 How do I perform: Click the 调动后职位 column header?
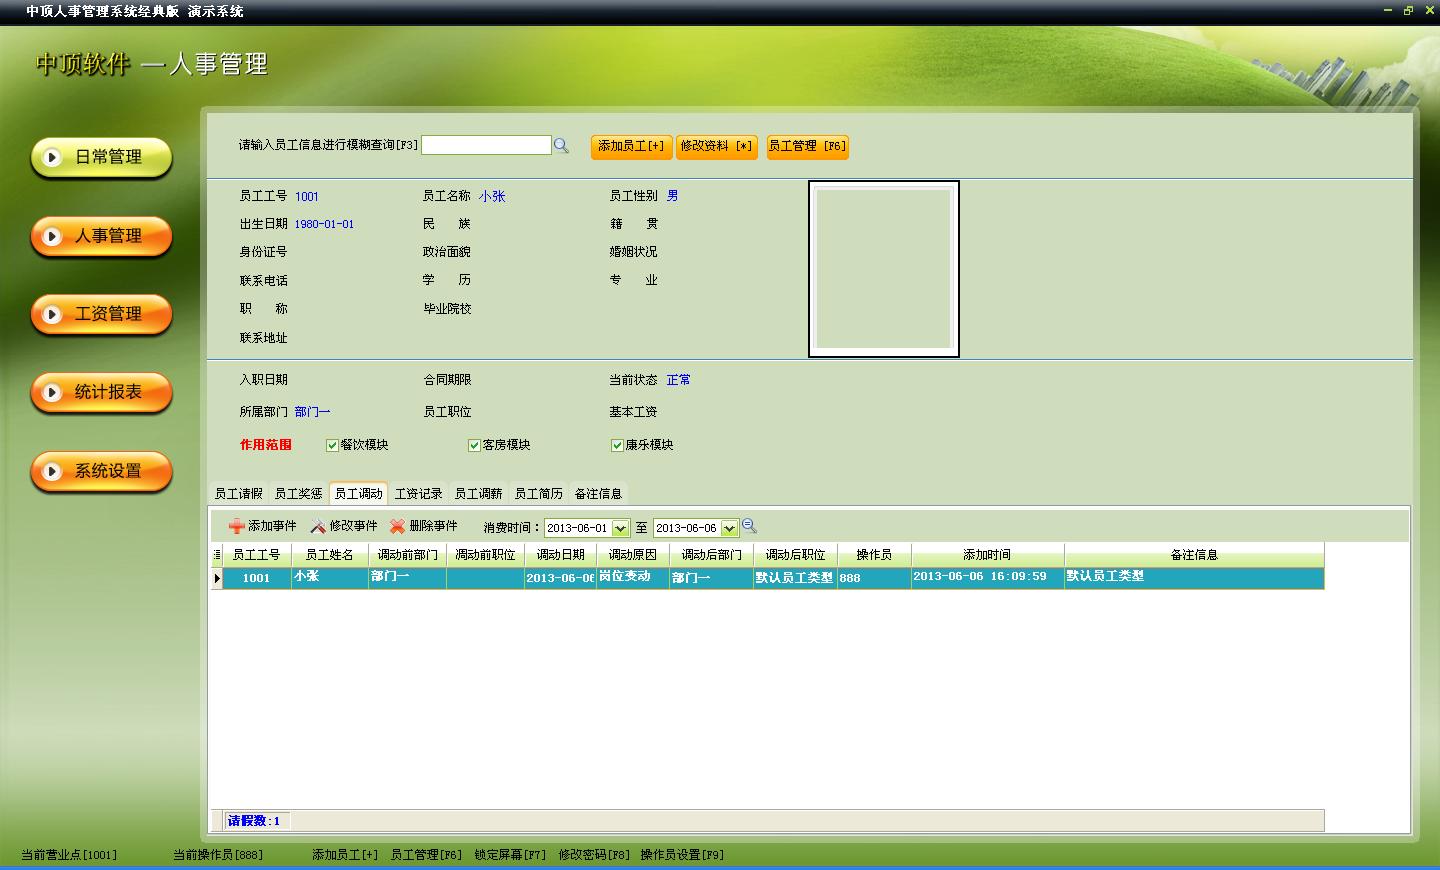click(796, 555)
